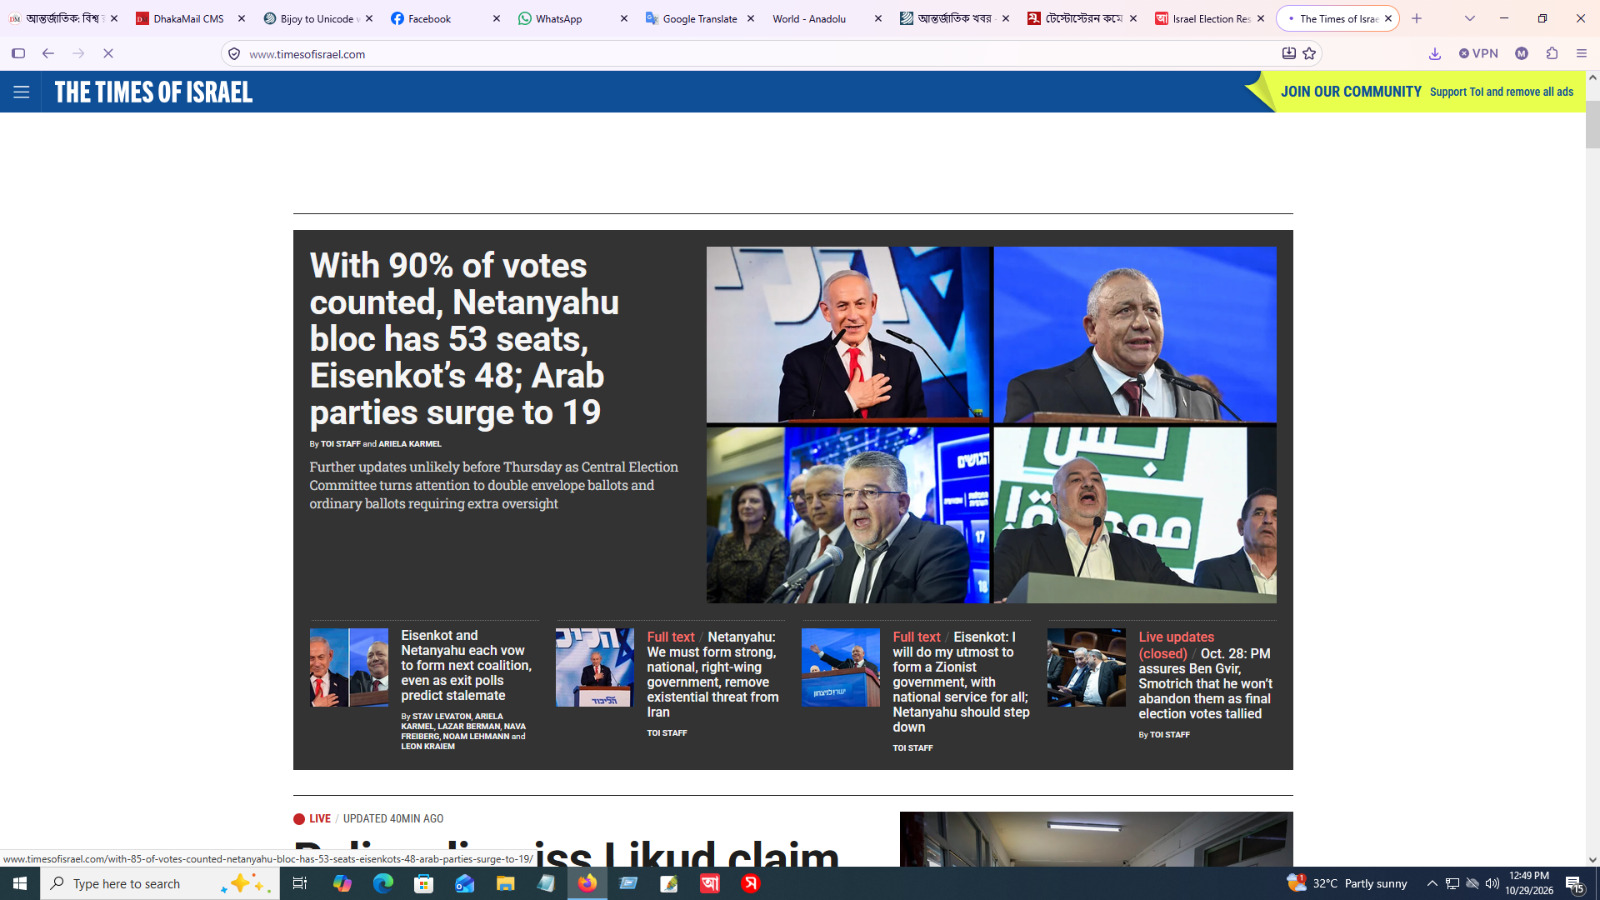Click the Netanyahu podium photo in collage
Viewport: 1600px width, 900px height.
pos(848,335)
